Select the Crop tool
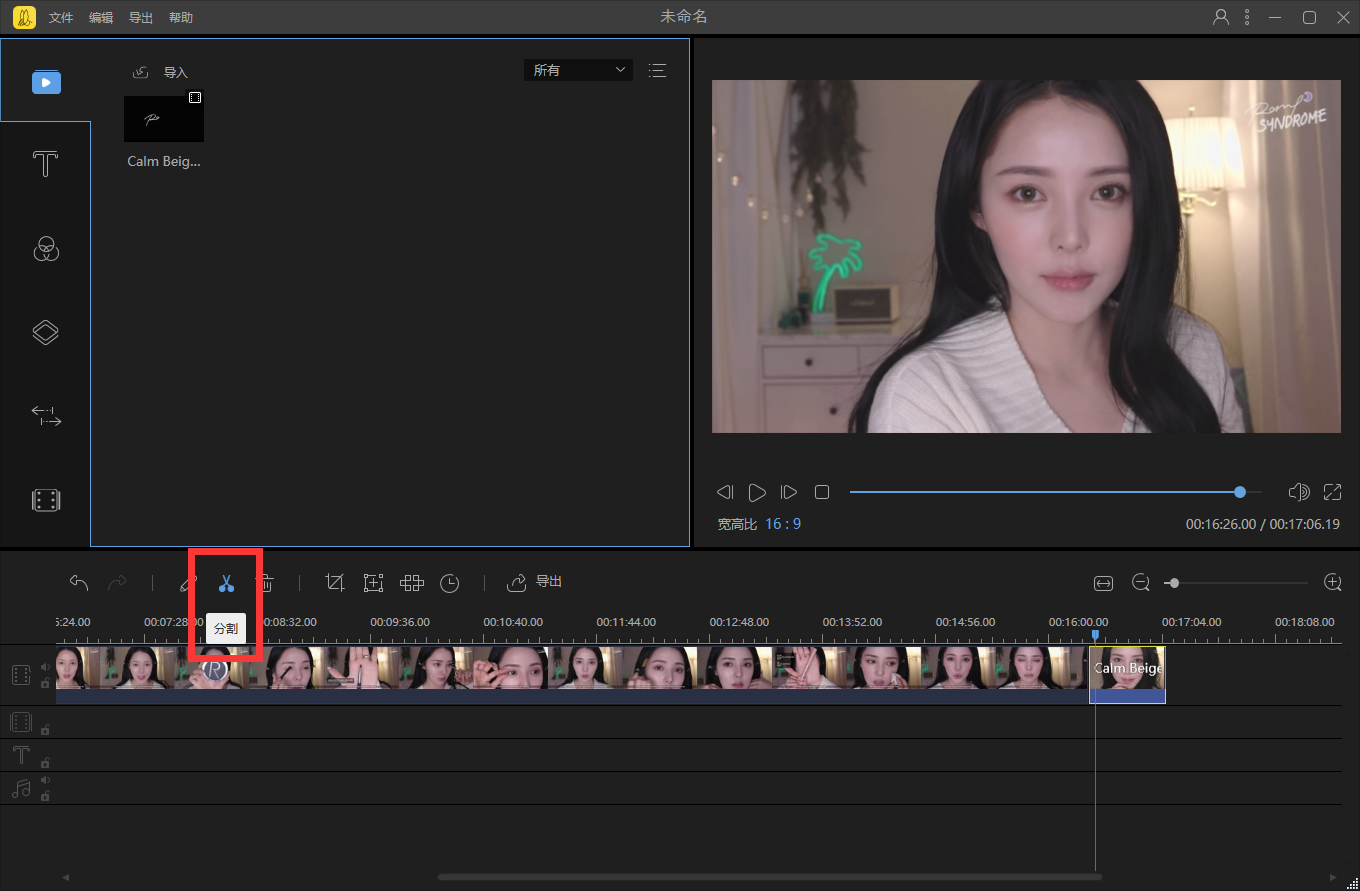Viewport: 1360px width, 891px height. tap(335, 583)
